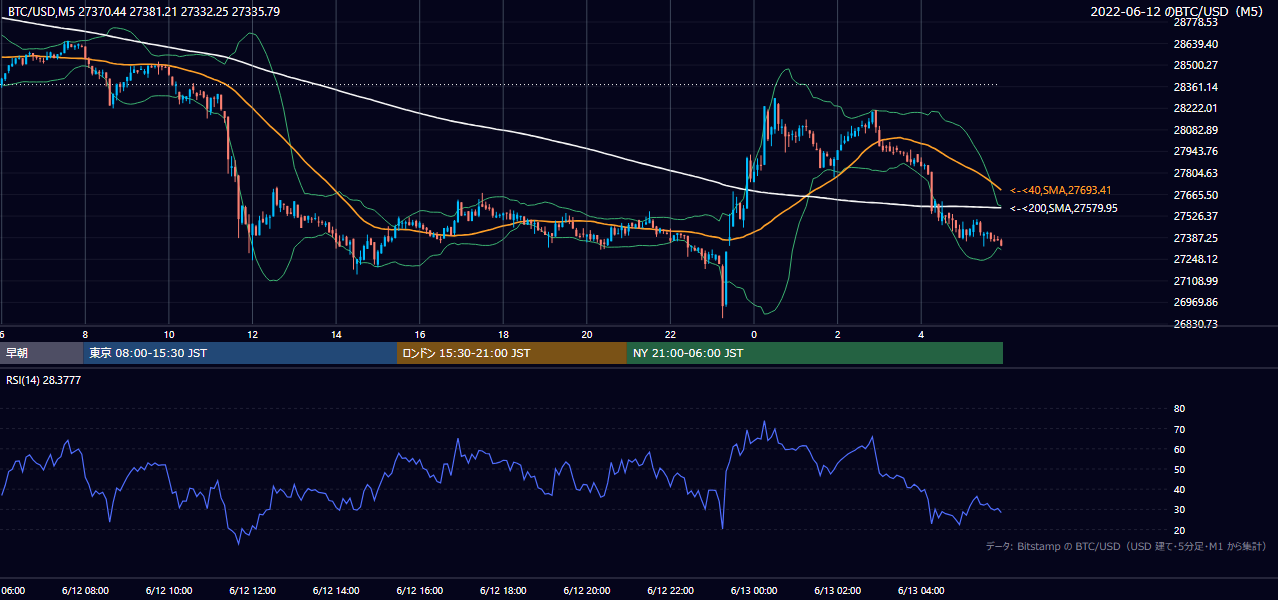1278x600 pixels.
Task: Click the bottom time label 6/12 14:00
Action: [x=335, y=590]
